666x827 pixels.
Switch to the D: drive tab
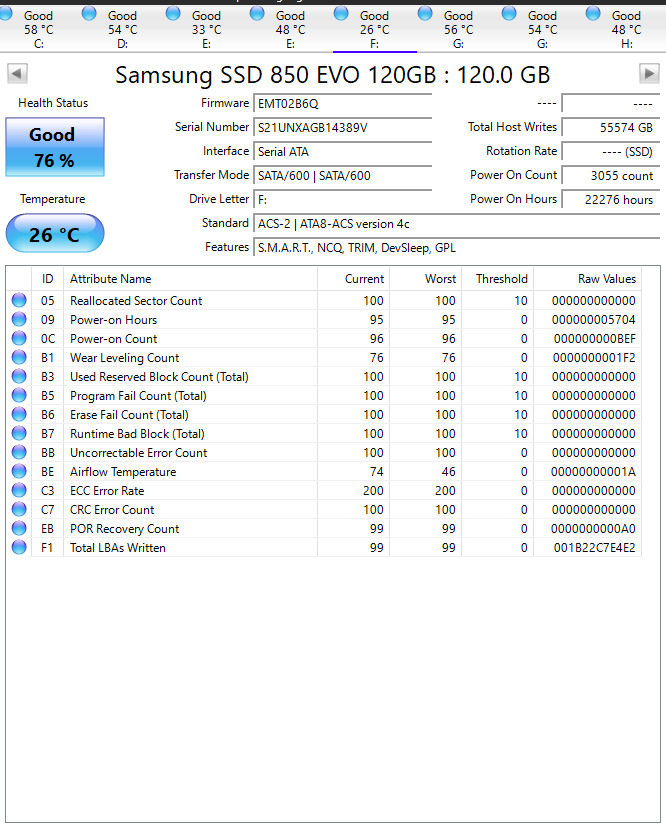[x=122, y=30]
